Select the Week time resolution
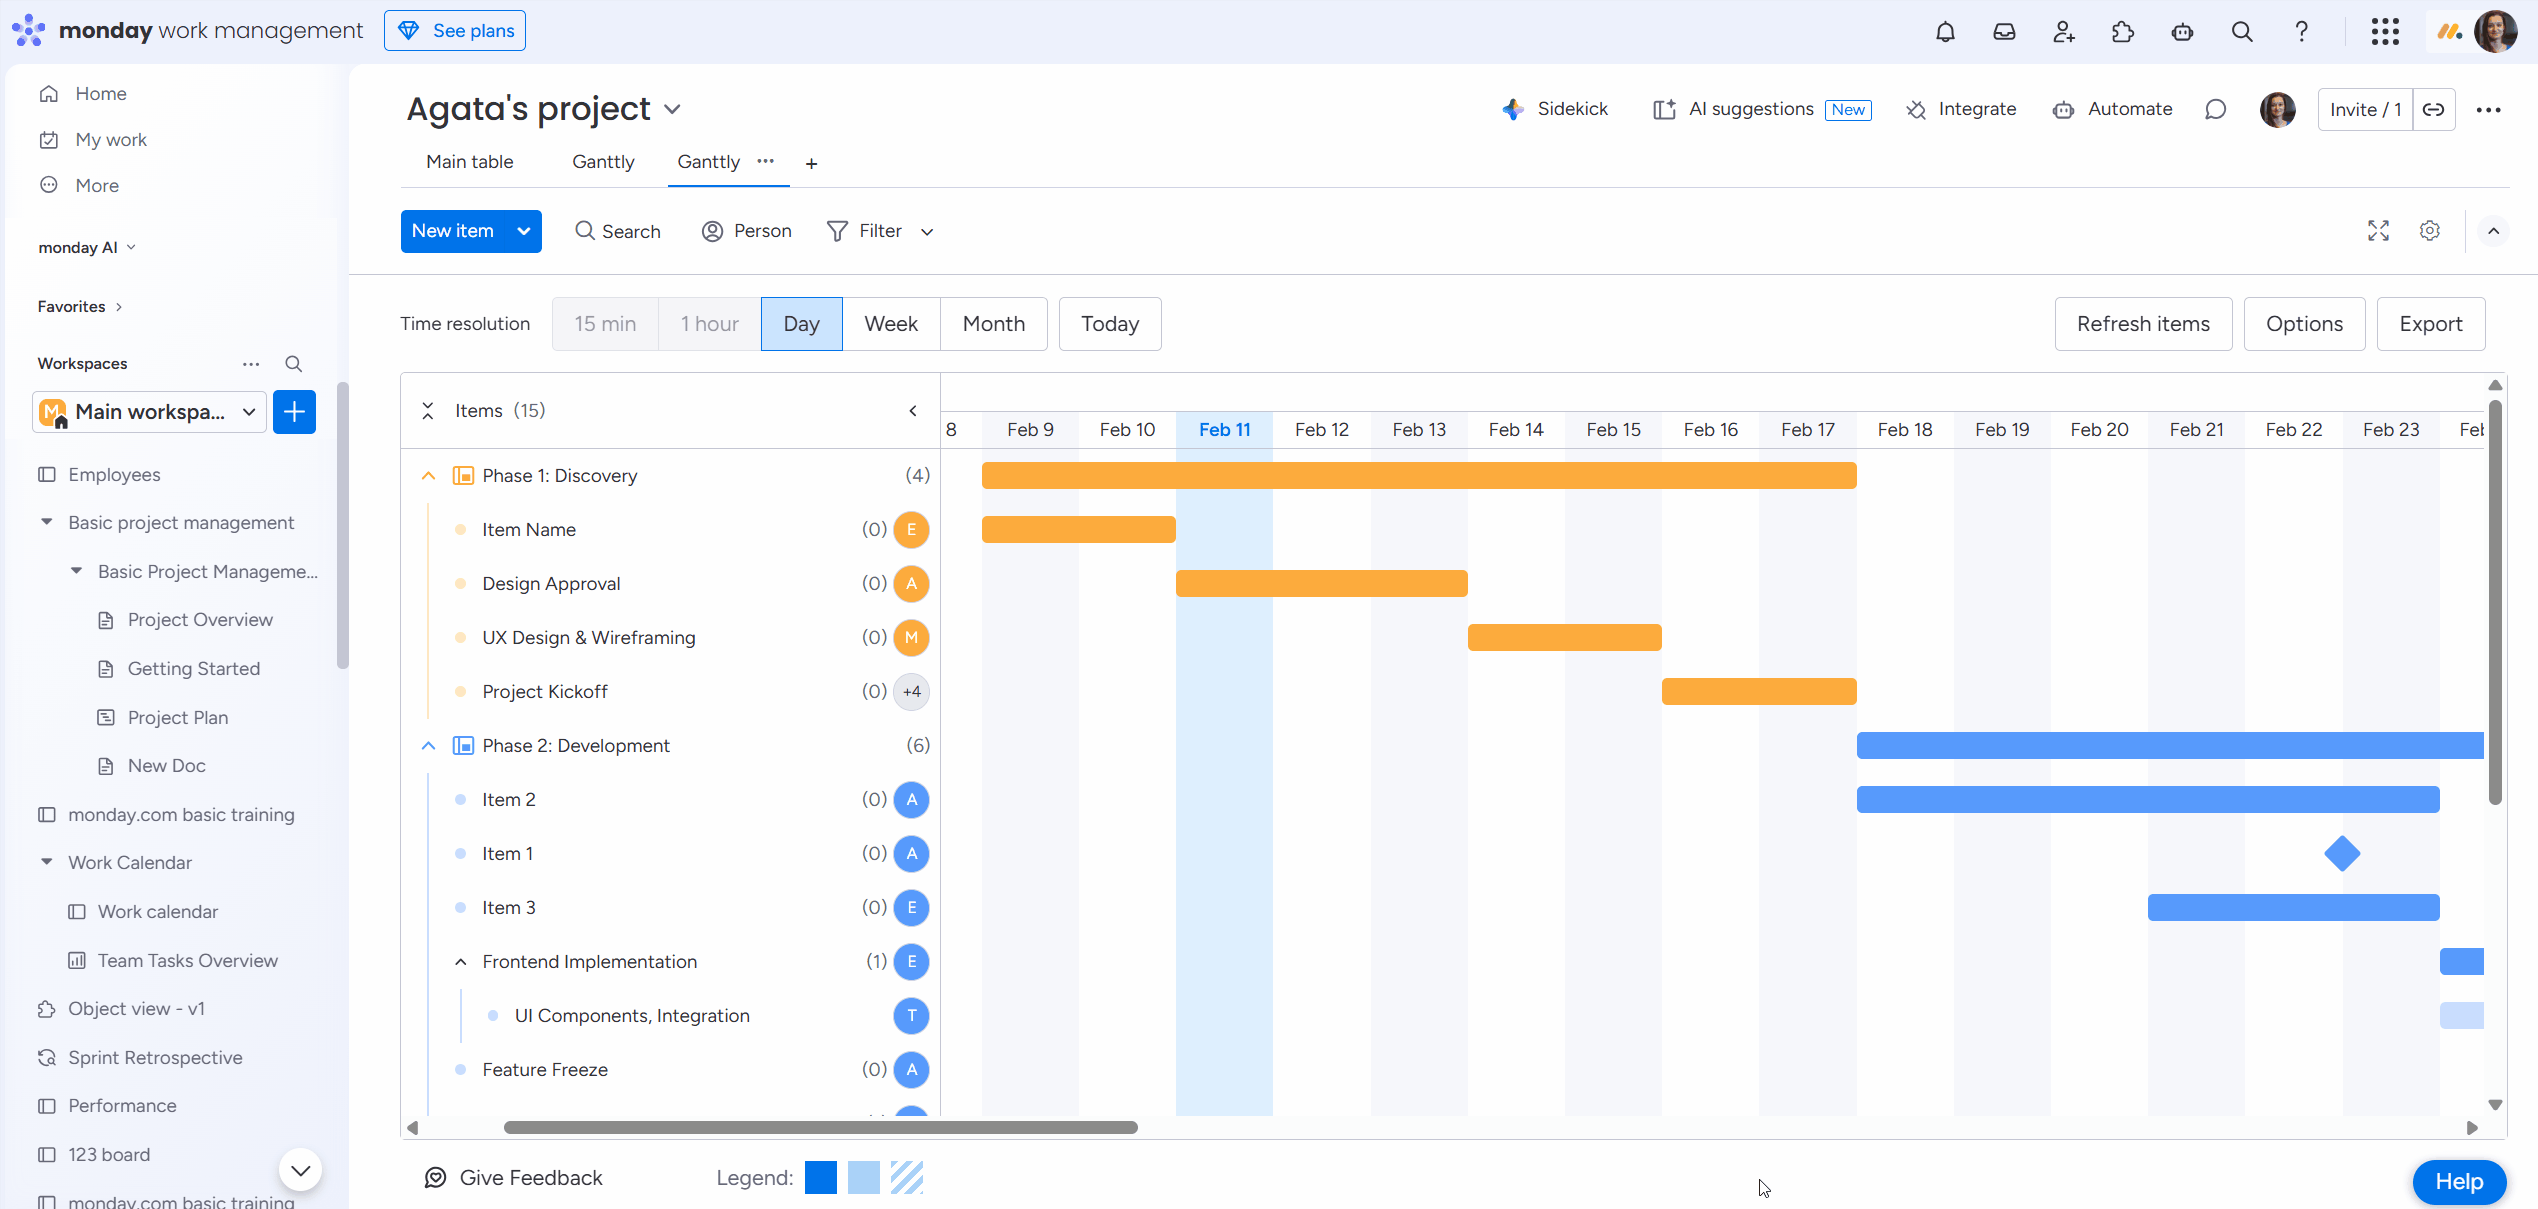 891,324
